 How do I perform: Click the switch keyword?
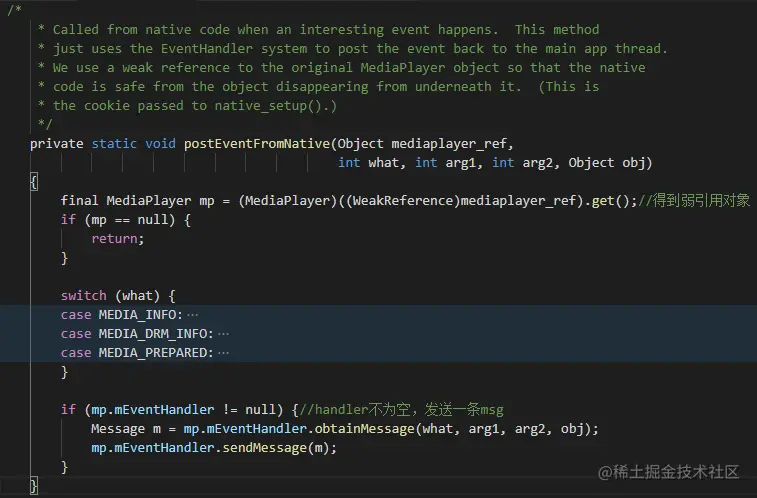pyautogui.click(x=84, y=296)
